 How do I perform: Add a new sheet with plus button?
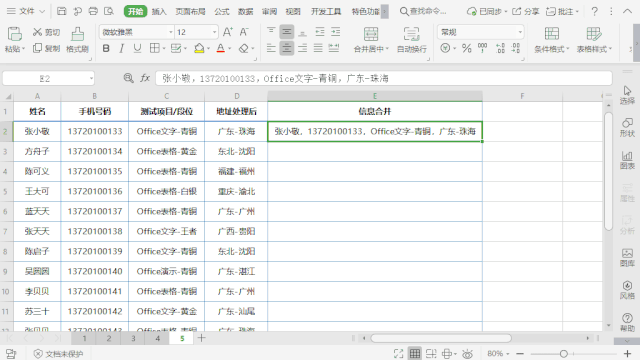point(201,338)
